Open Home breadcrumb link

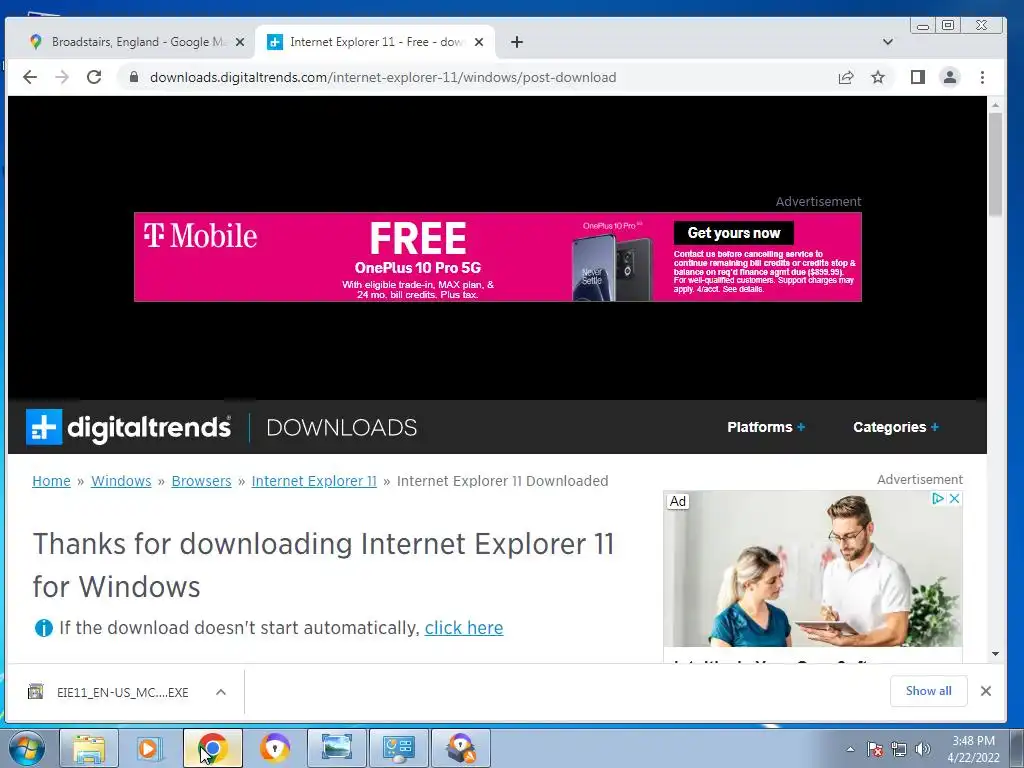(x=51, y=481)
